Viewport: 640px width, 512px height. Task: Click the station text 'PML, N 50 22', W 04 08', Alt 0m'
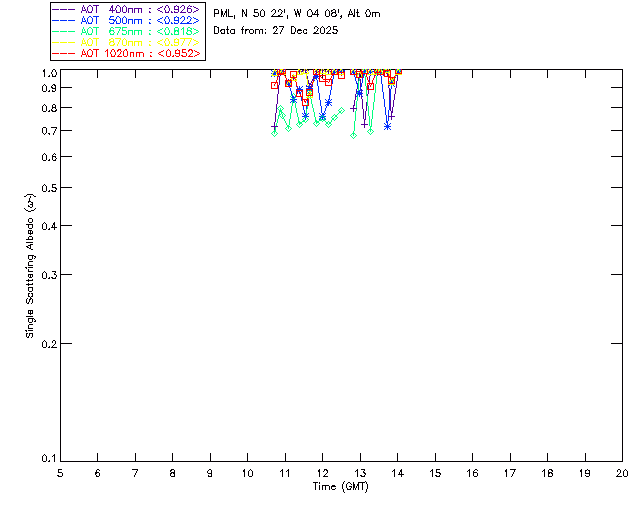click(x=297, y=14)
